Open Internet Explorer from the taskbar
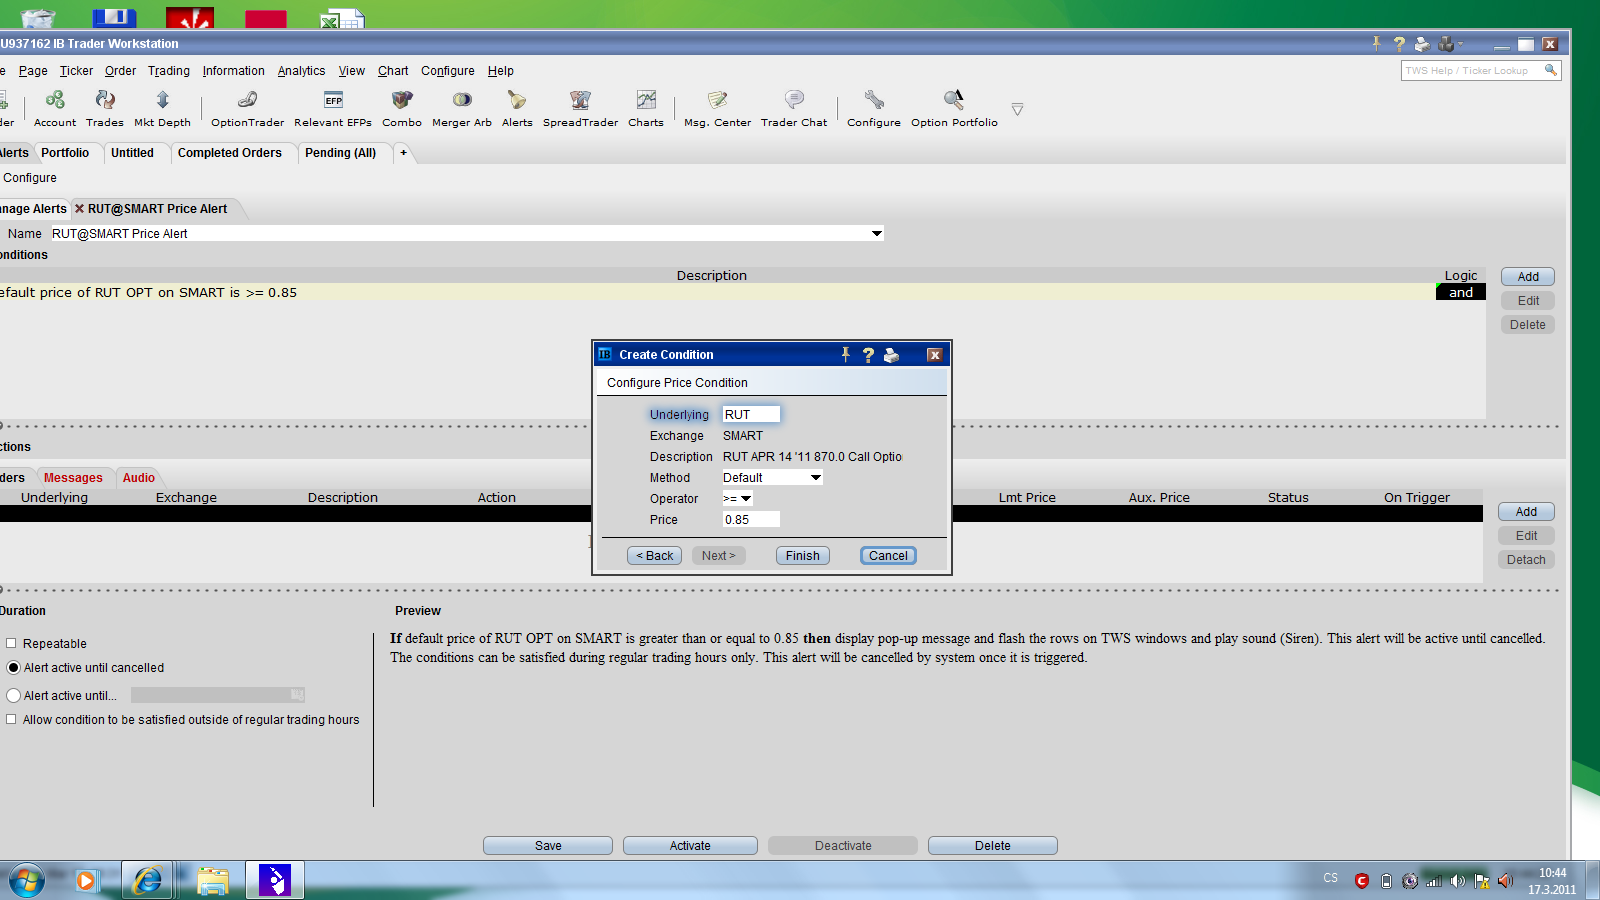 pos(148,881)
